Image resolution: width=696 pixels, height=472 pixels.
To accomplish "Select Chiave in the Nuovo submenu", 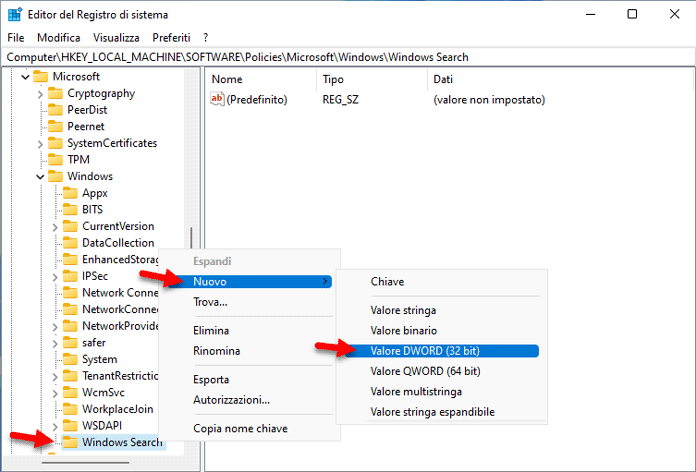I will pyautogui.click(x=387, y=282).
